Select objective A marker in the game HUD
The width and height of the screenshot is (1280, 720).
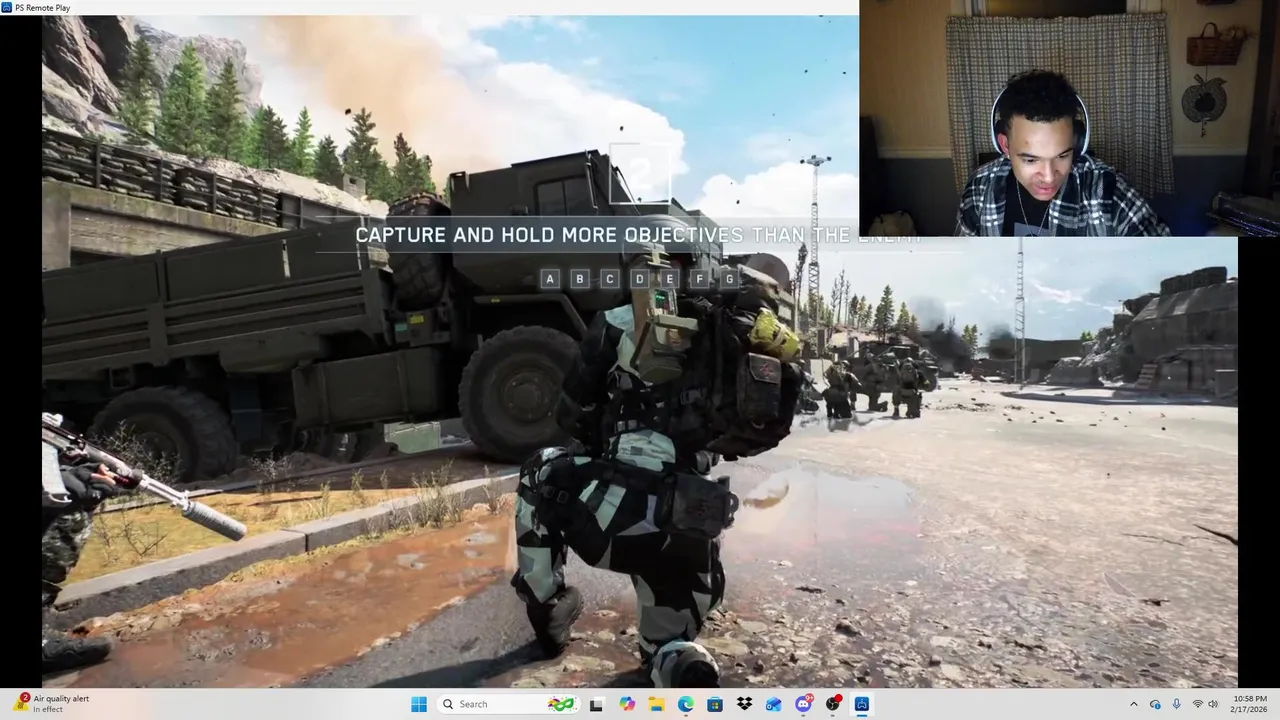[550, 279]
